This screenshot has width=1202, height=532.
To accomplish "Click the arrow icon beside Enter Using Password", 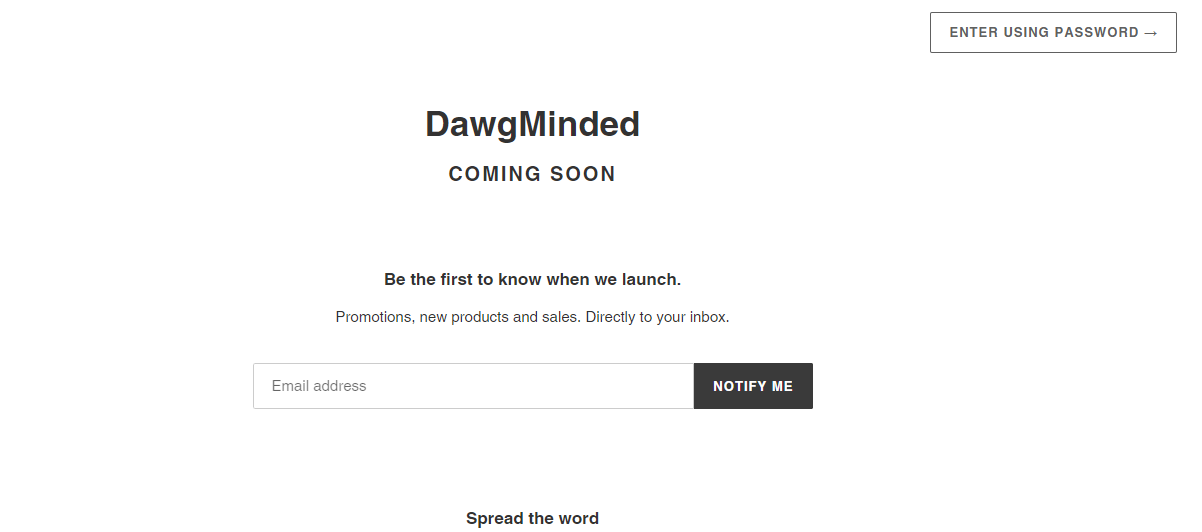I will click(x=1151, y=33).
